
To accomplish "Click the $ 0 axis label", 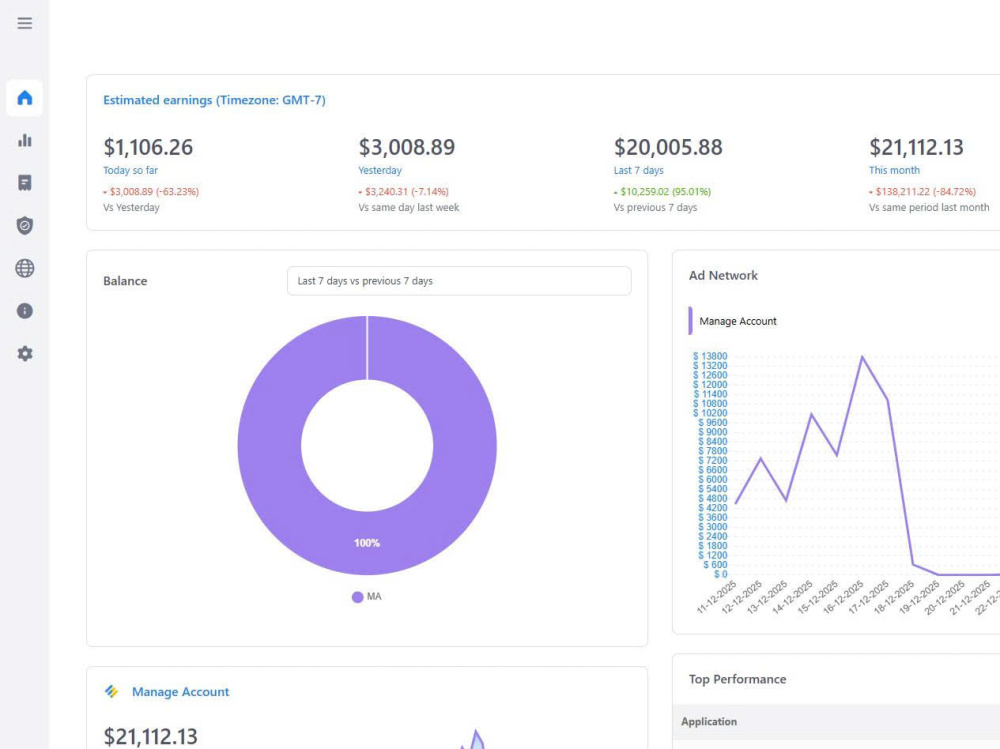I will [x=721, y=574].
